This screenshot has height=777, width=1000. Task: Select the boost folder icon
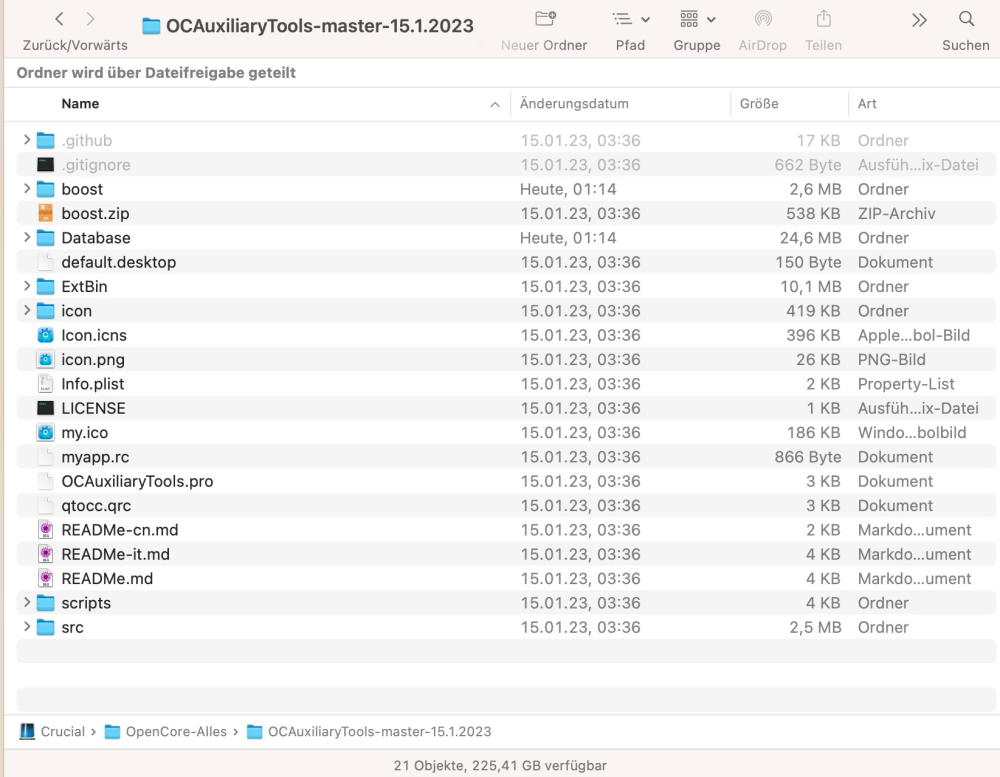(x=45, y=189)
